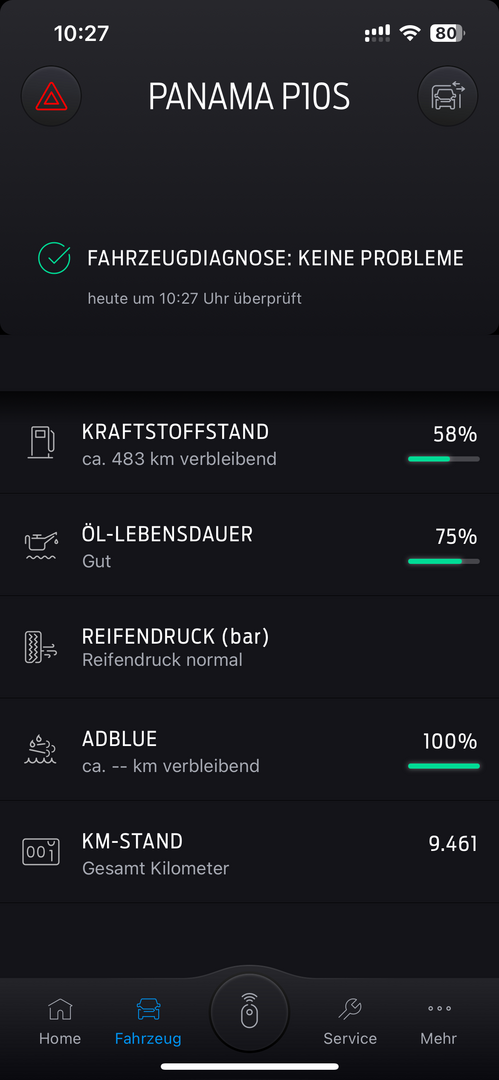Image resolution: width=499 pixels, height=1080 pixels.
Task: Tap the red hazard warning triangle icon
Action: click(x=52, y=96)
